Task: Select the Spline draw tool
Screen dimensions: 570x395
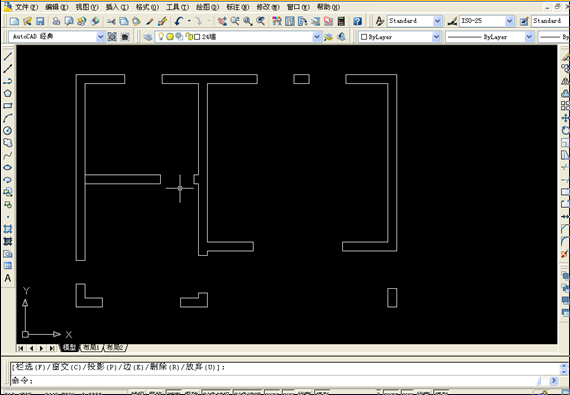Action: [x=8, y=155]
